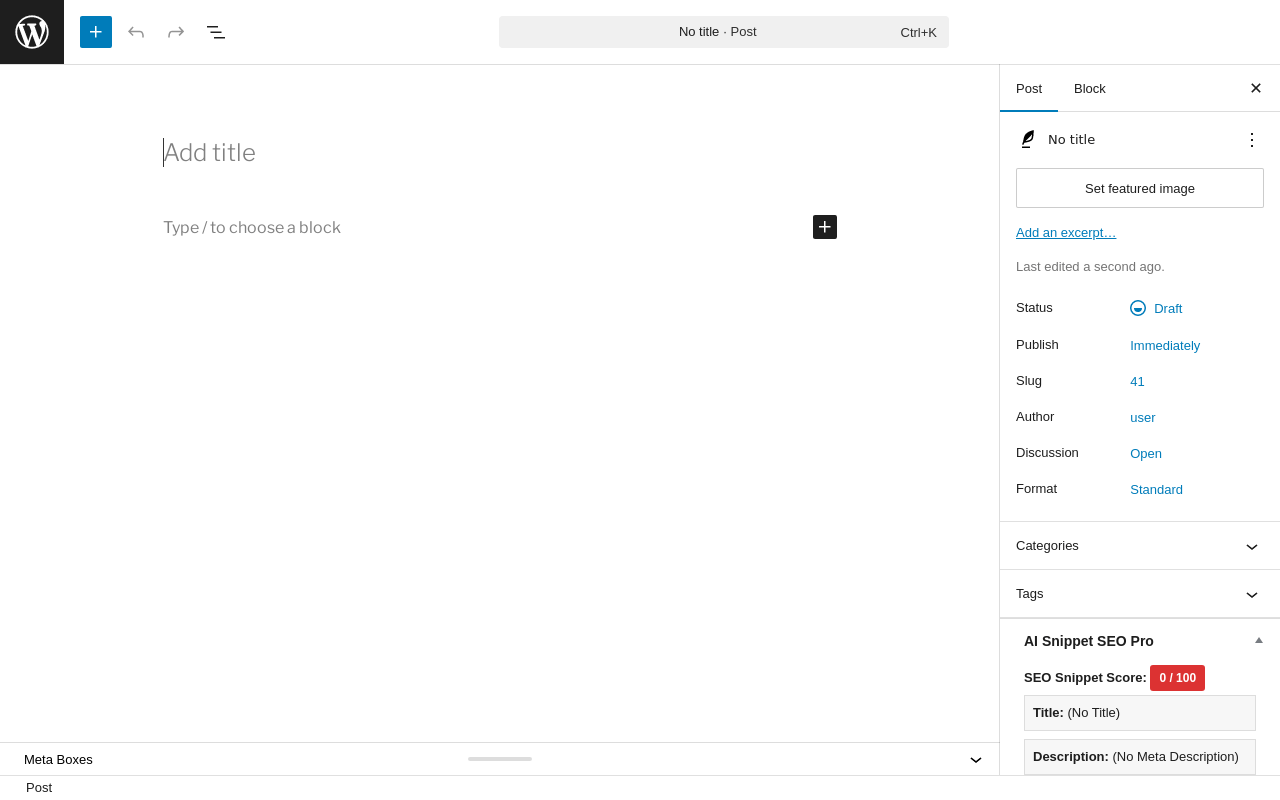Select the Post tab in sidebar
This screenshot has width=1280, height=800.
pyautogui.click(x=1029, y=88)
